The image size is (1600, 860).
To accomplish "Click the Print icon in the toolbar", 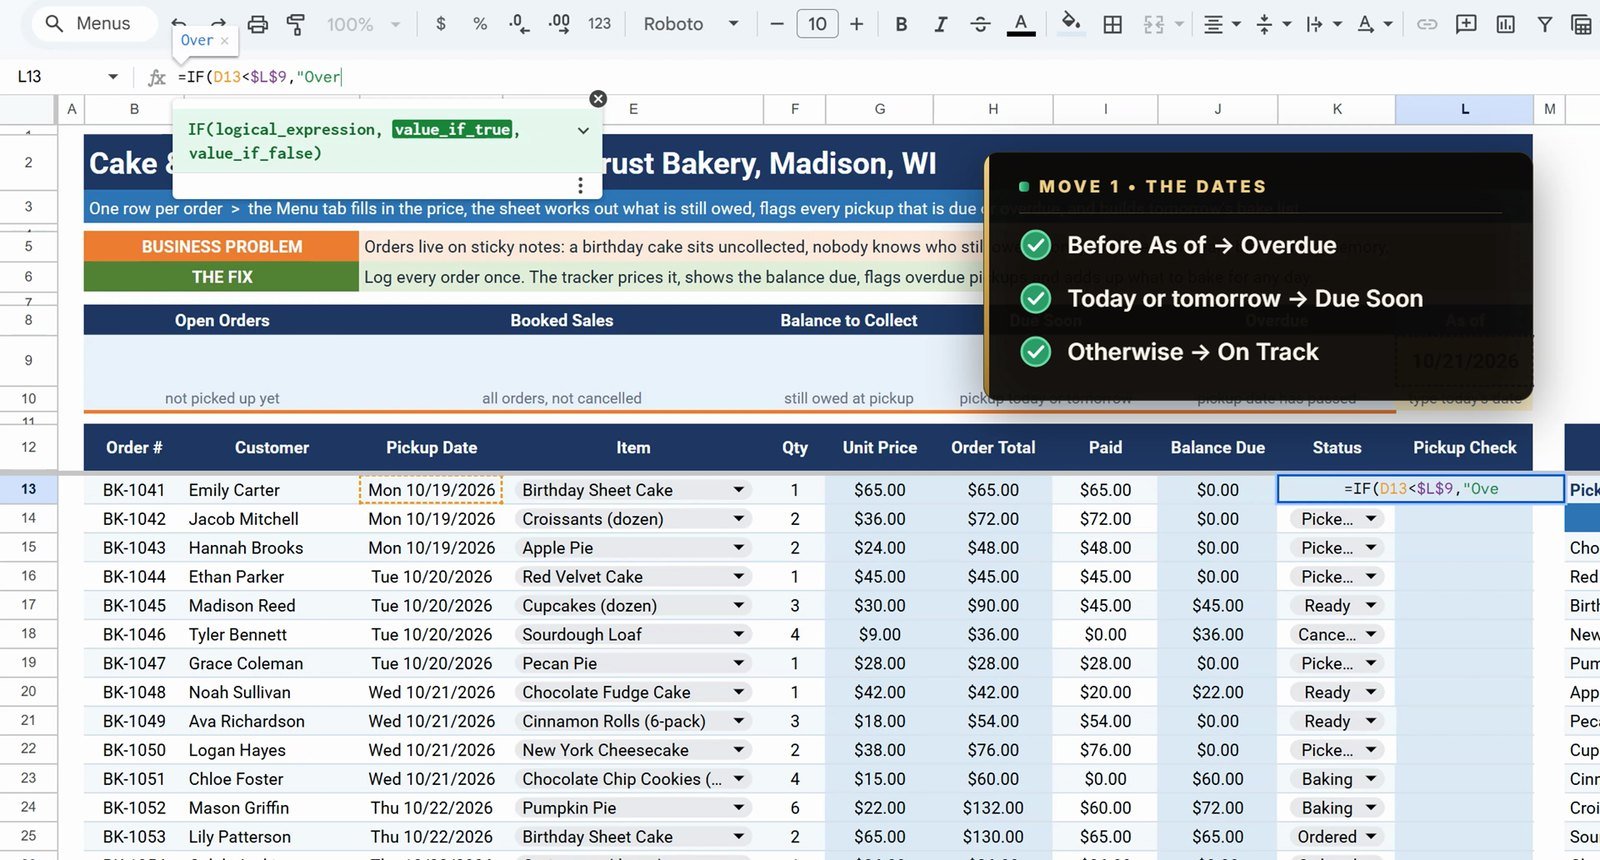I will click(x=257, y=24).
